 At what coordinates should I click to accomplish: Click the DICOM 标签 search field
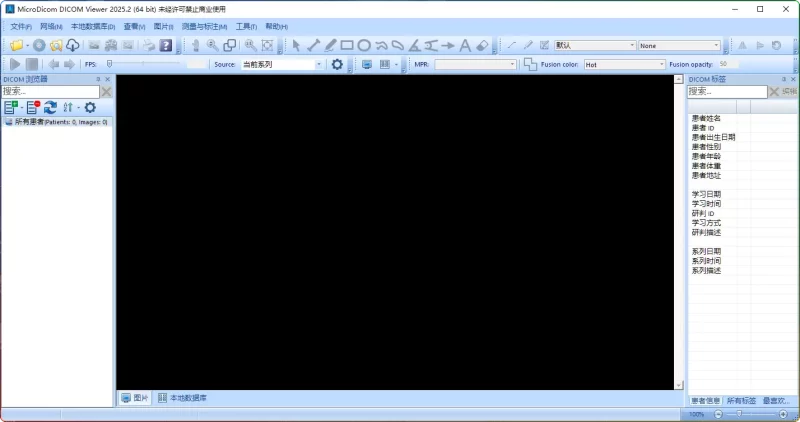(x=725, y=91)
